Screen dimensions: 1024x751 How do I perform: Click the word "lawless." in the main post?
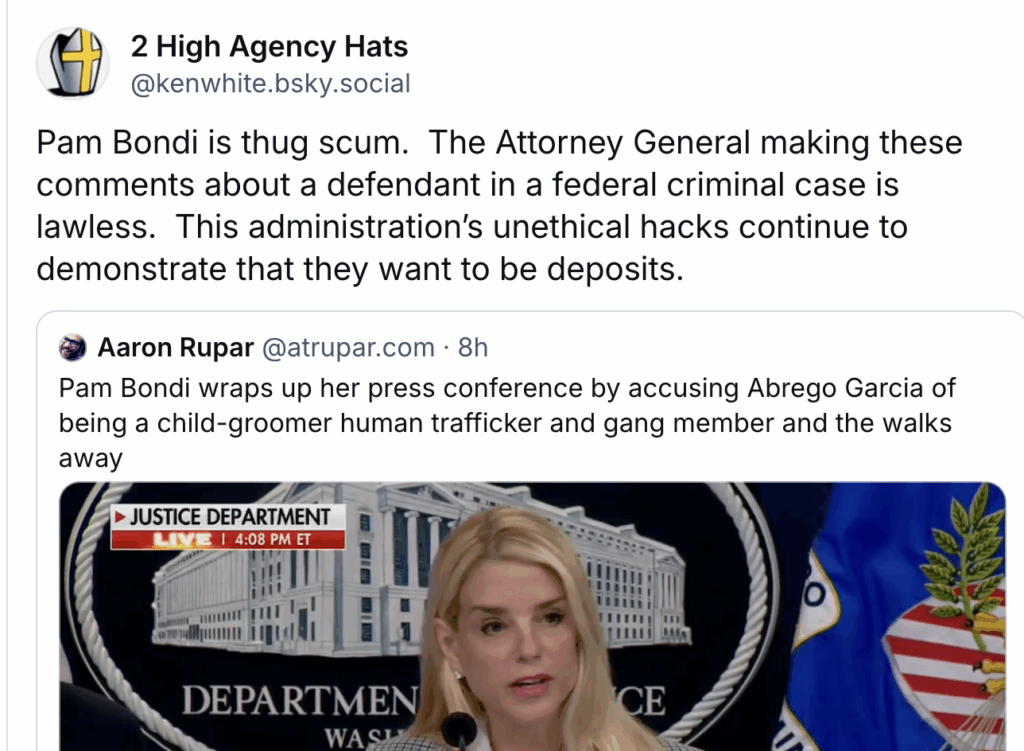tap(96, 227)
